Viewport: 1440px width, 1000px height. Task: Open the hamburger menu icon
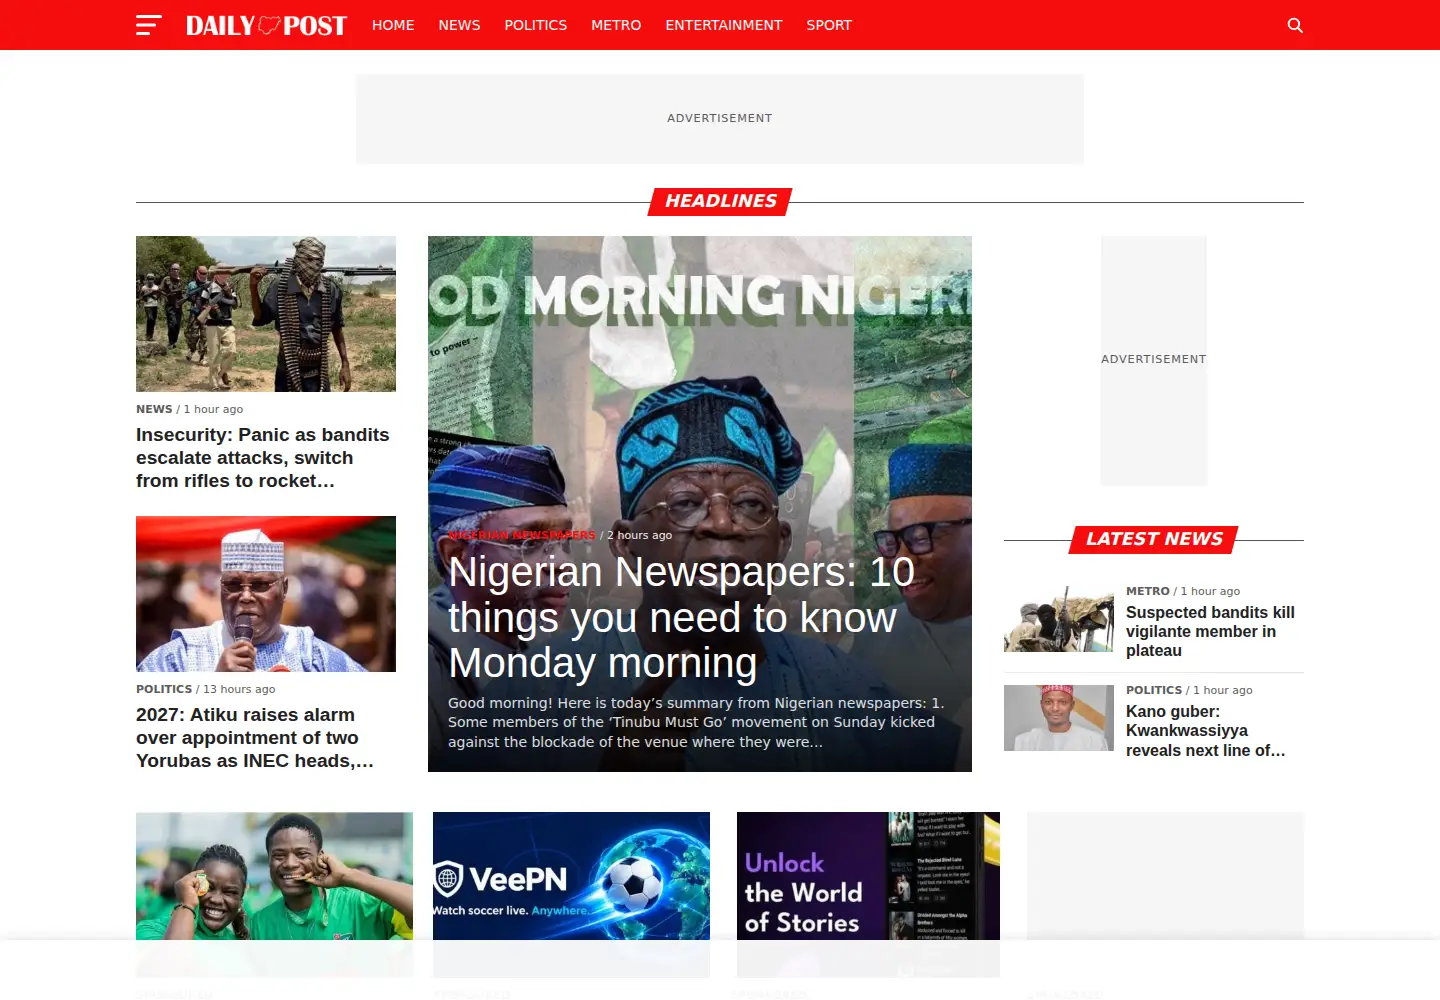149,25
